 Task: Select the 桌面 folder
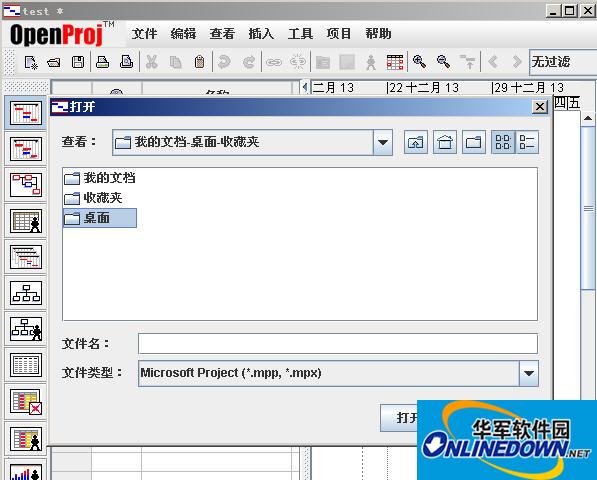tap(100, 218)
